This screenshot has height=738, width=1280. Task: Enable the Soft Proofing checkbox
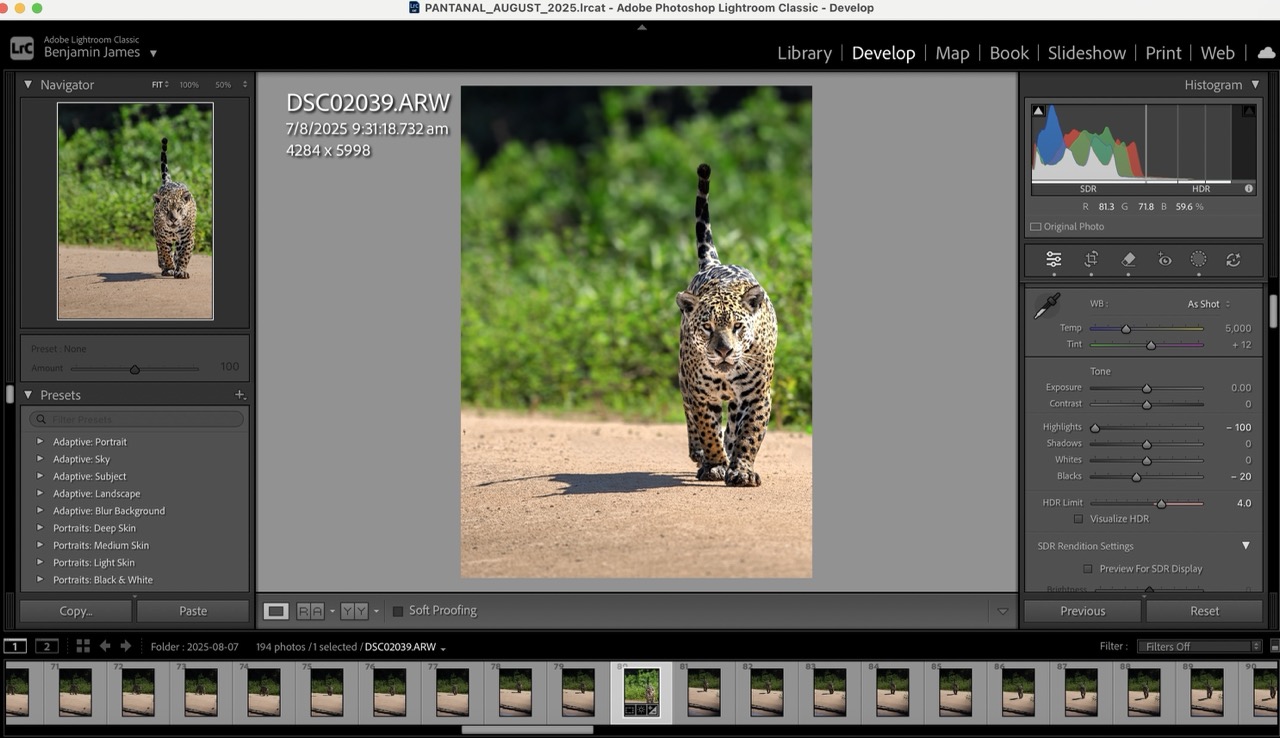point(398,611)
